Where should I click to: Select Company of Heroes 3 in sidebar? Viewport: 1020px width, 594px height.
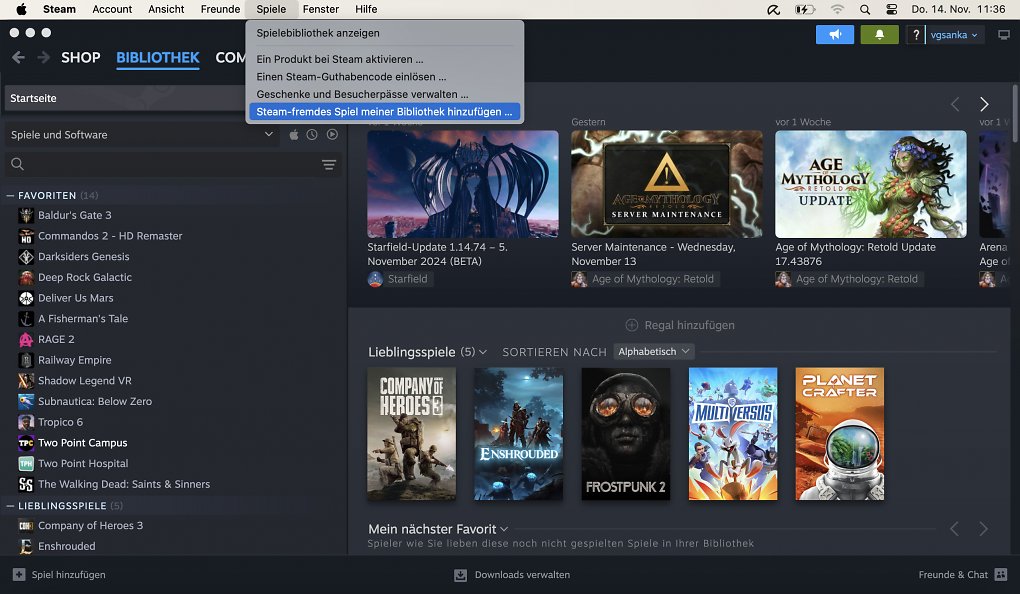click(x=90, y=526)
